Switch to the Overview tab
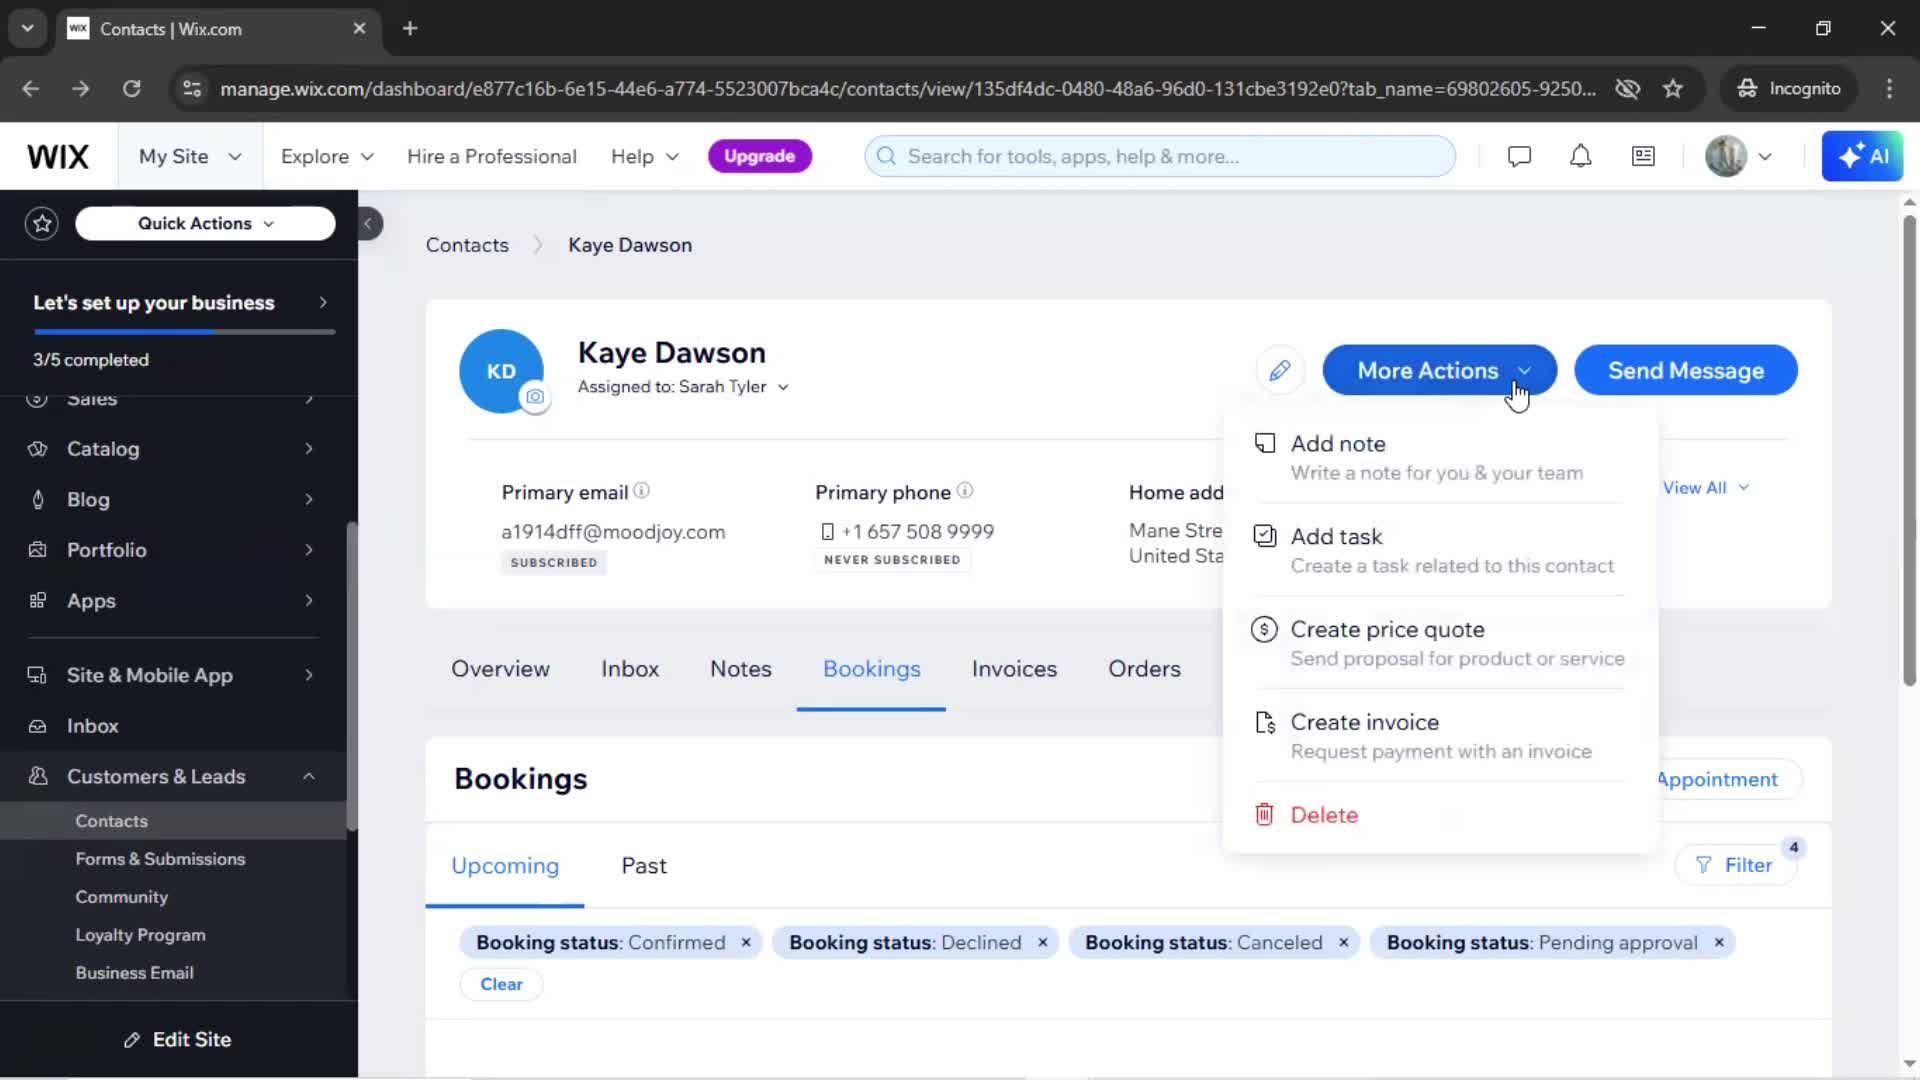This screenshot has width=1920, height=1080. tap(500, 669)
